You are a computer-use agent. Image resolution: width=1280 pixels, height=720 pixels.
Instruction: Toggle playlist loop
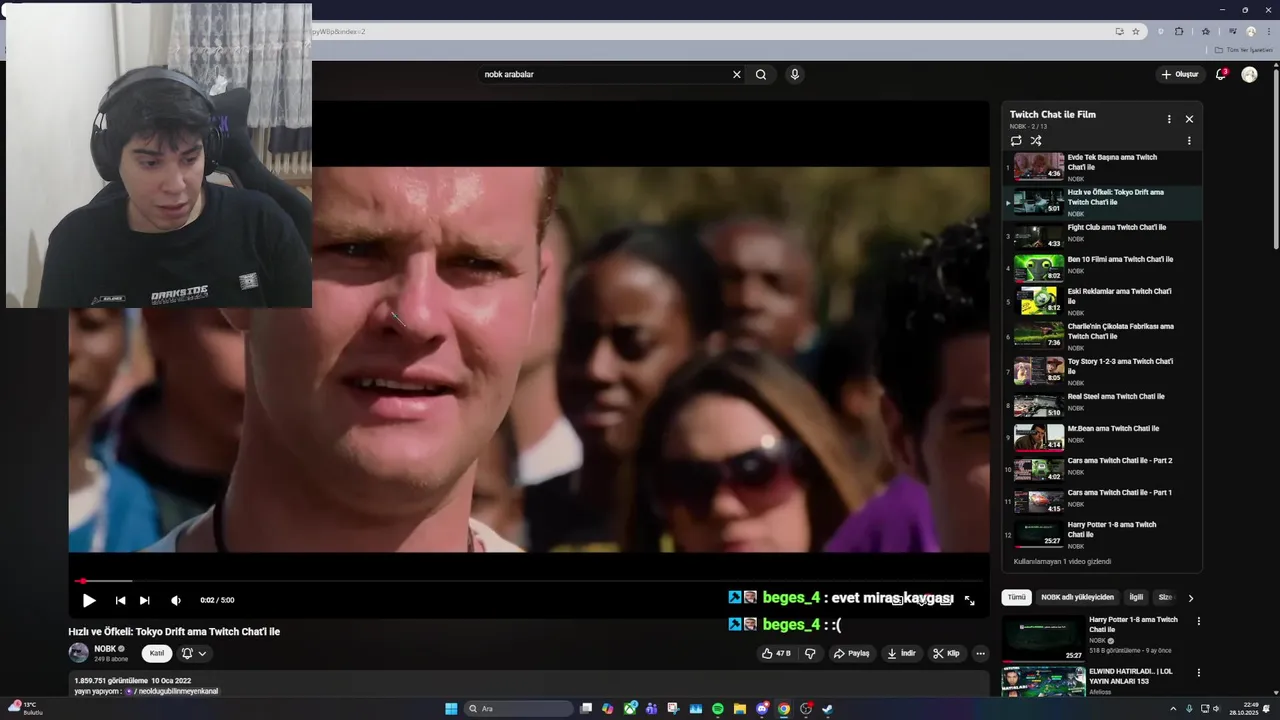(x=1016, y=141)
